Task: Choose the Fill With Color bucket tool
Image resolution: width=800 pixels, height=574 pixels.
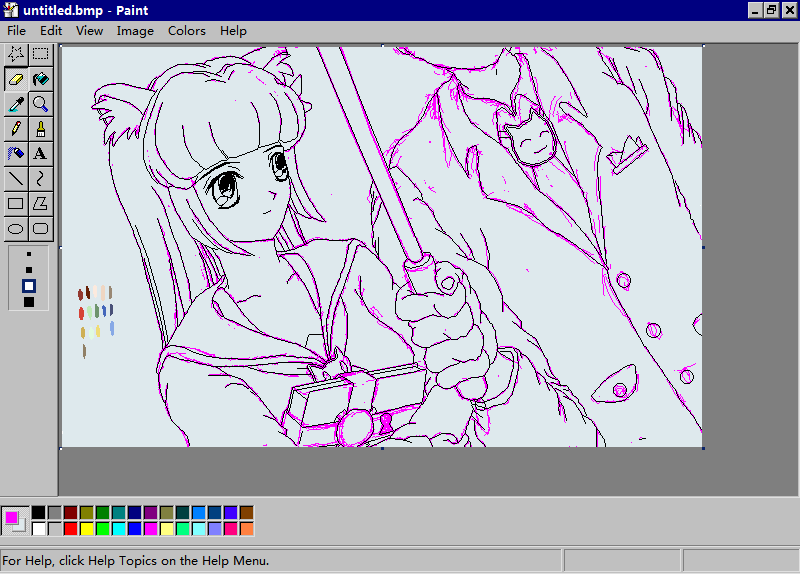Action: coord(40,79)
